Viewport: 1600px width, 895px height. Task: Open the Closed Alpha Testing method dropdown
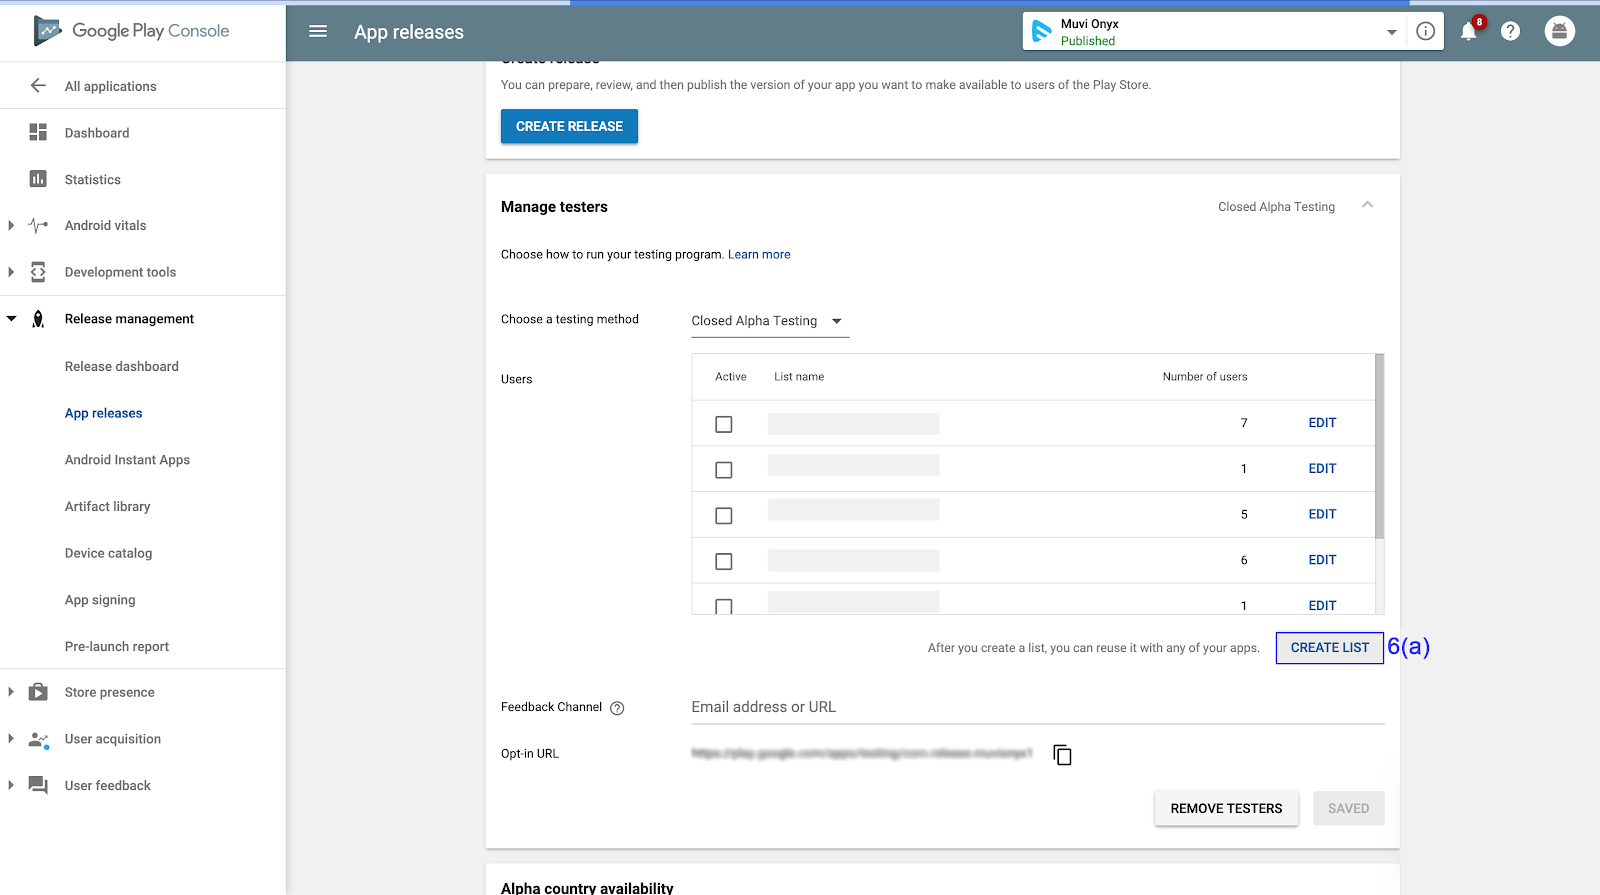(770, 321)
